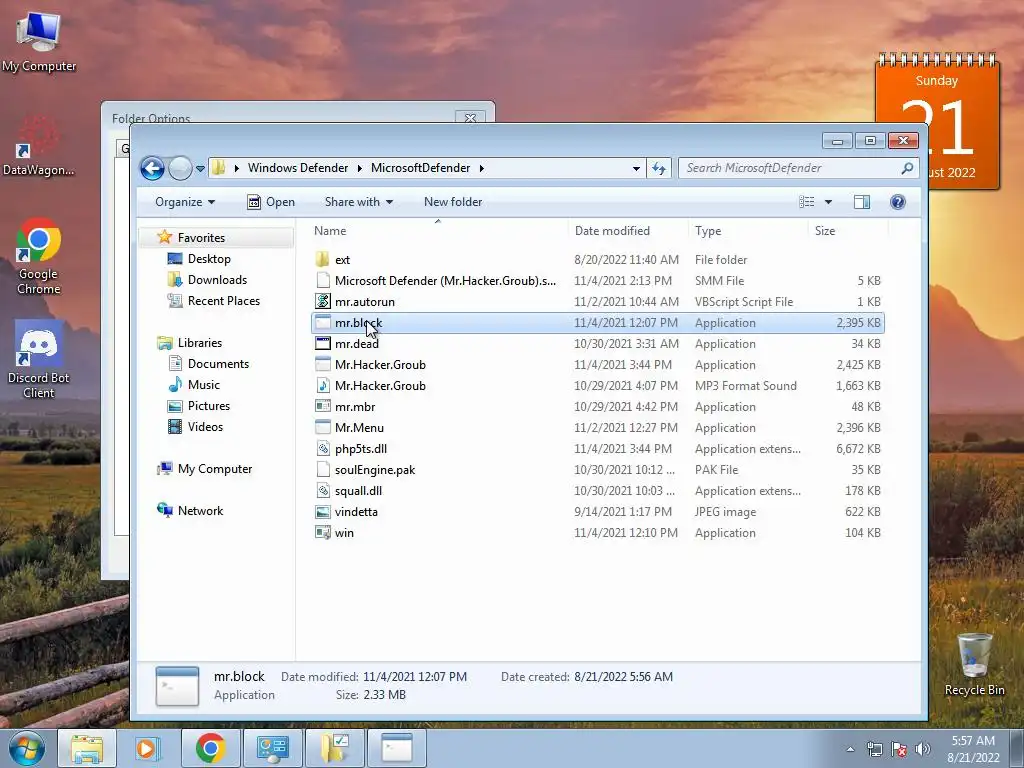Image resolution: width=1024 pixels, height=768 pixels.
Task: Open Videos library in navigation pane
Action: (x=205, y=426)
